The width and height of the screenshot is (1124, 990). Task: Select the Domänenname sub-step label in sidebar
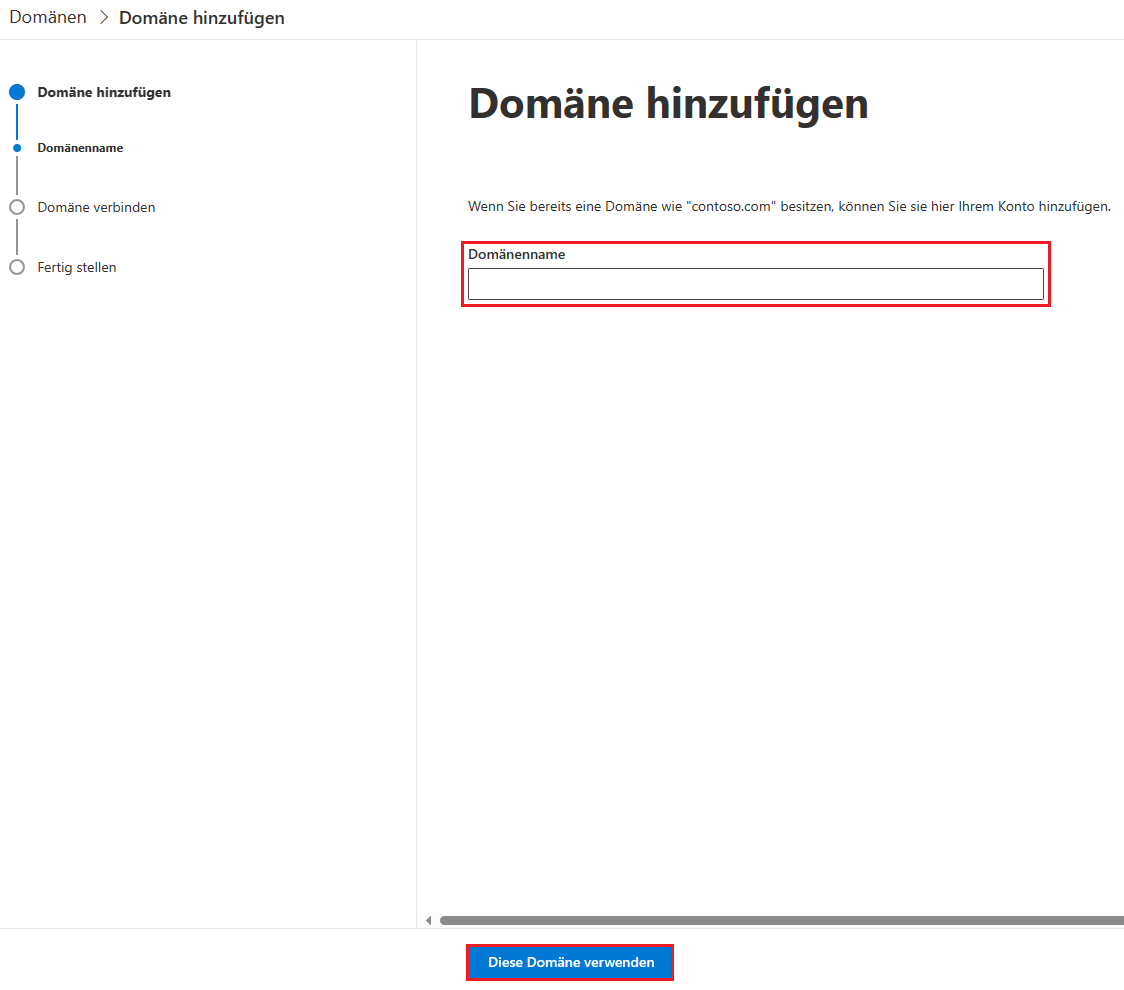80,148
